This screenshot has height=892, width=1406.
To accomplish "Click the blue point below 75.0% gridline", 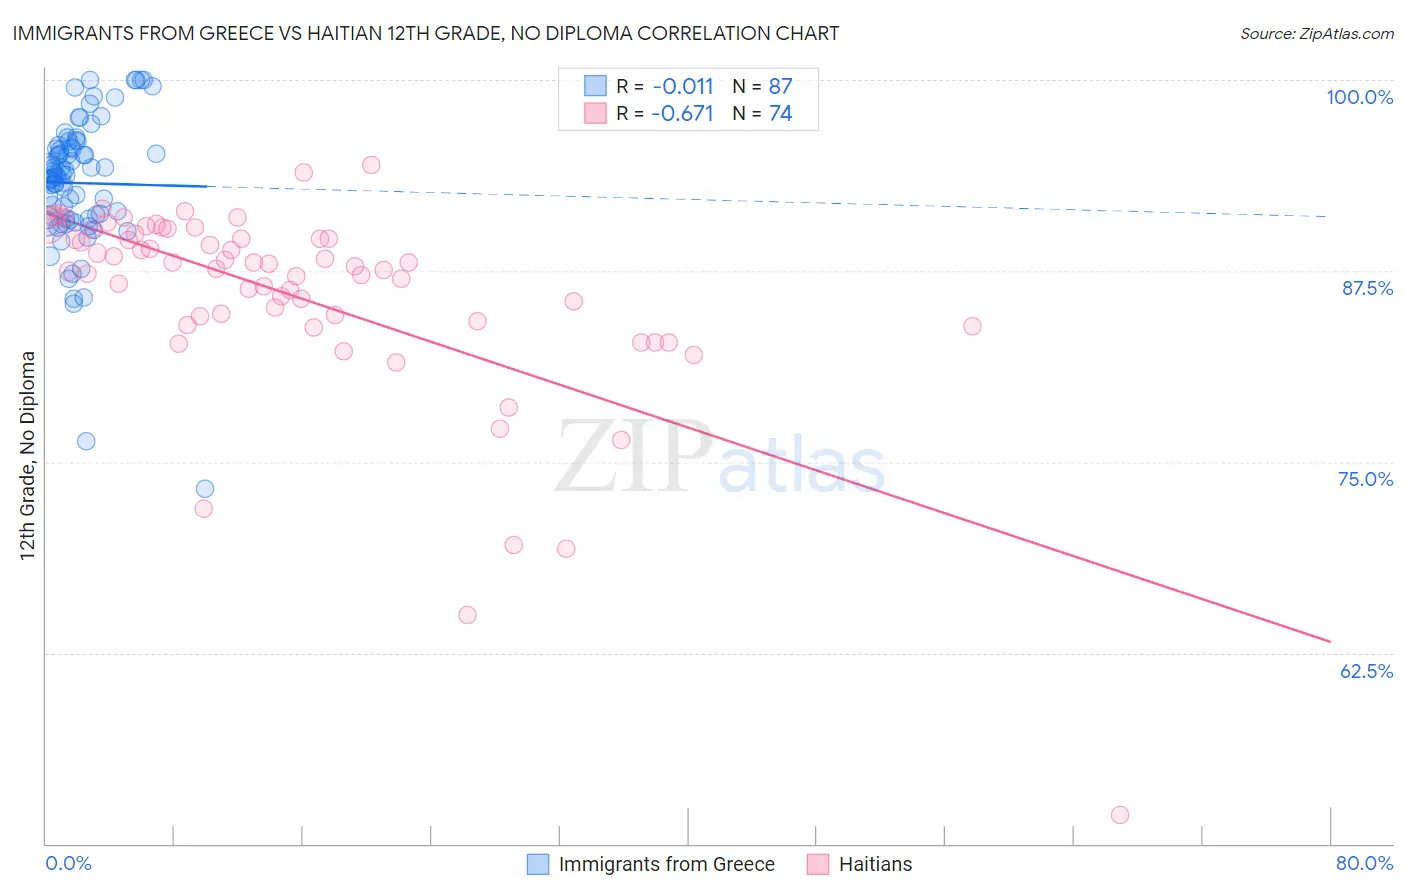I will click(205, 488).
